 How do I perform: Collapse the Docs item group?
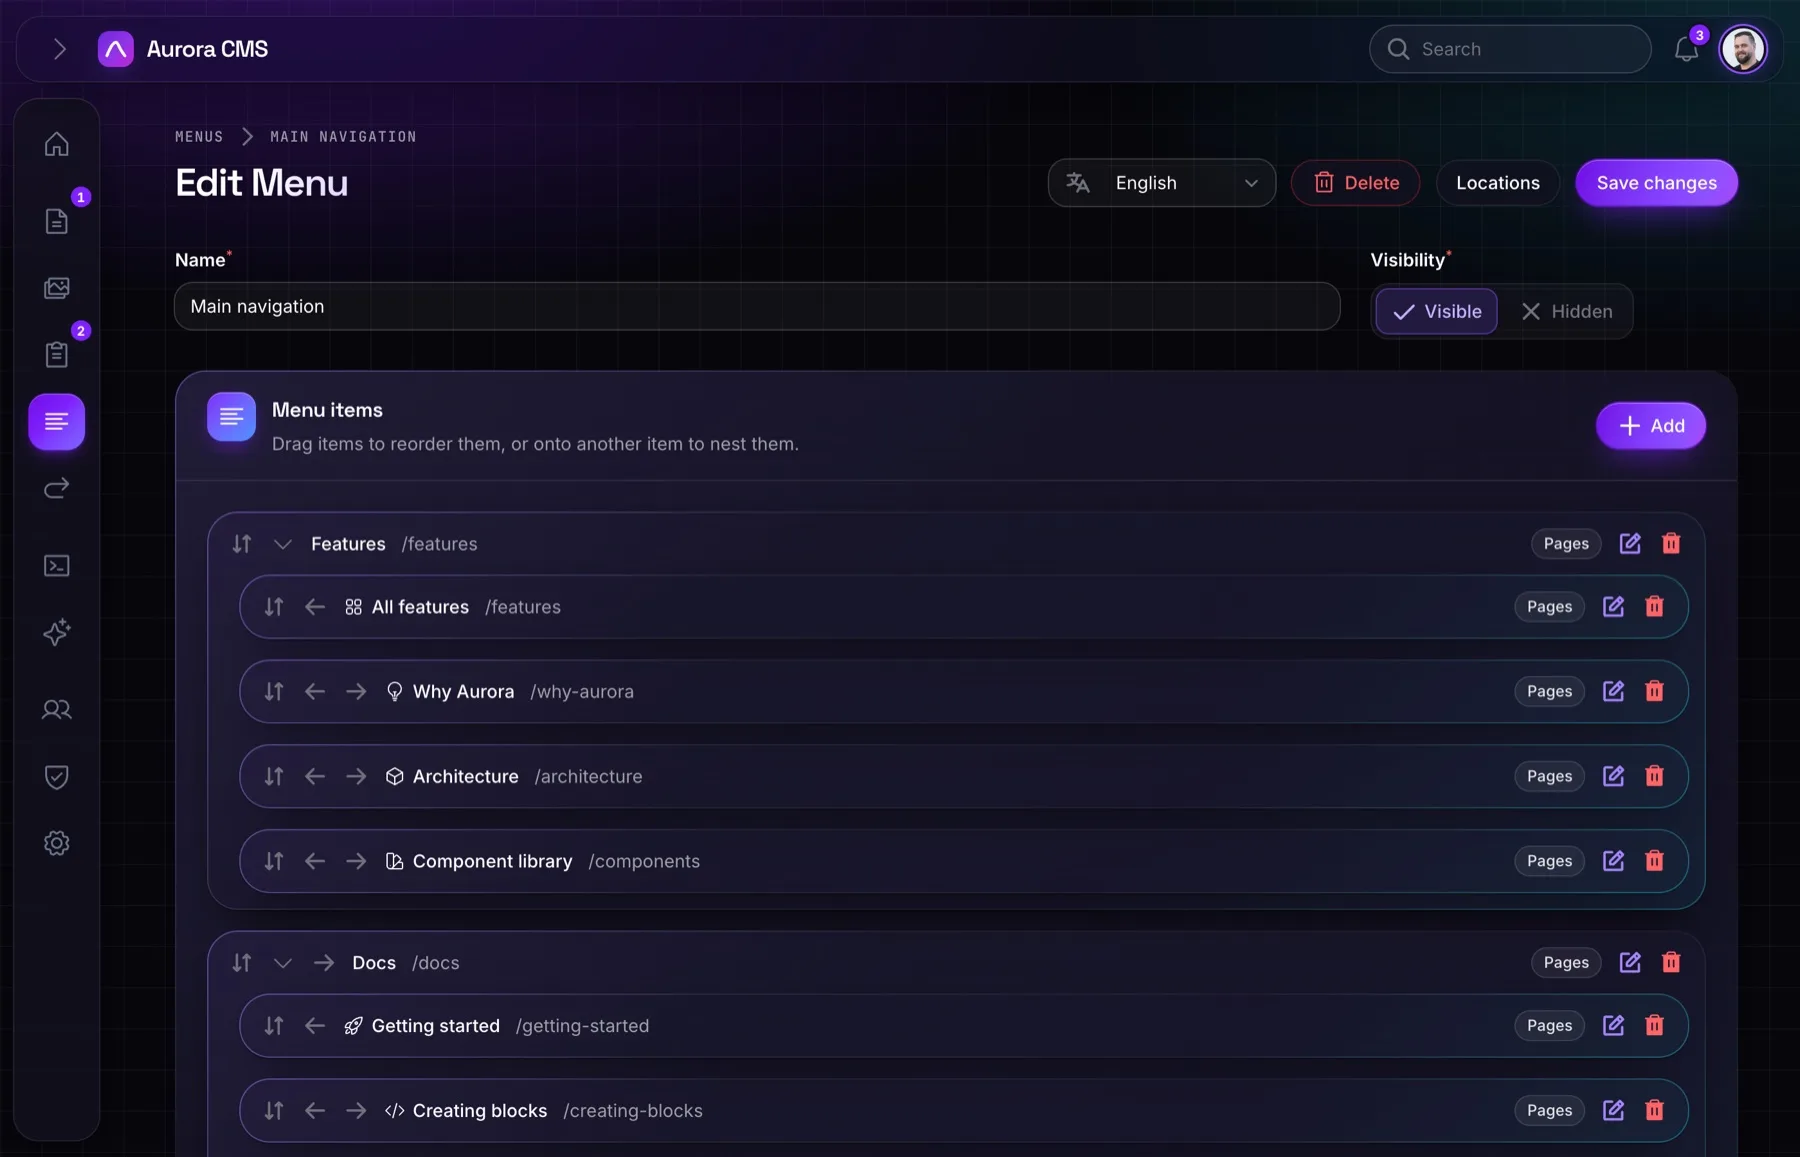[283, 963]
